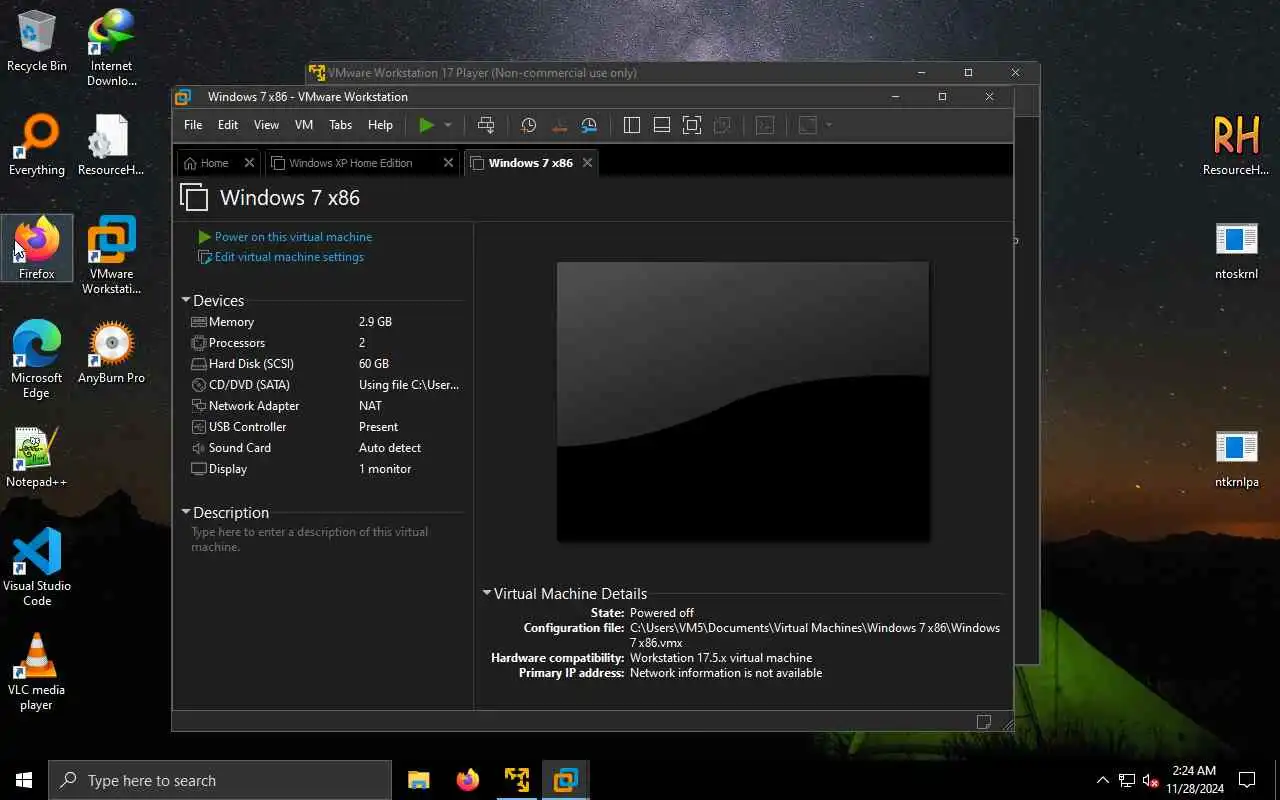Close the Home tab

click(x=249, y=163)
